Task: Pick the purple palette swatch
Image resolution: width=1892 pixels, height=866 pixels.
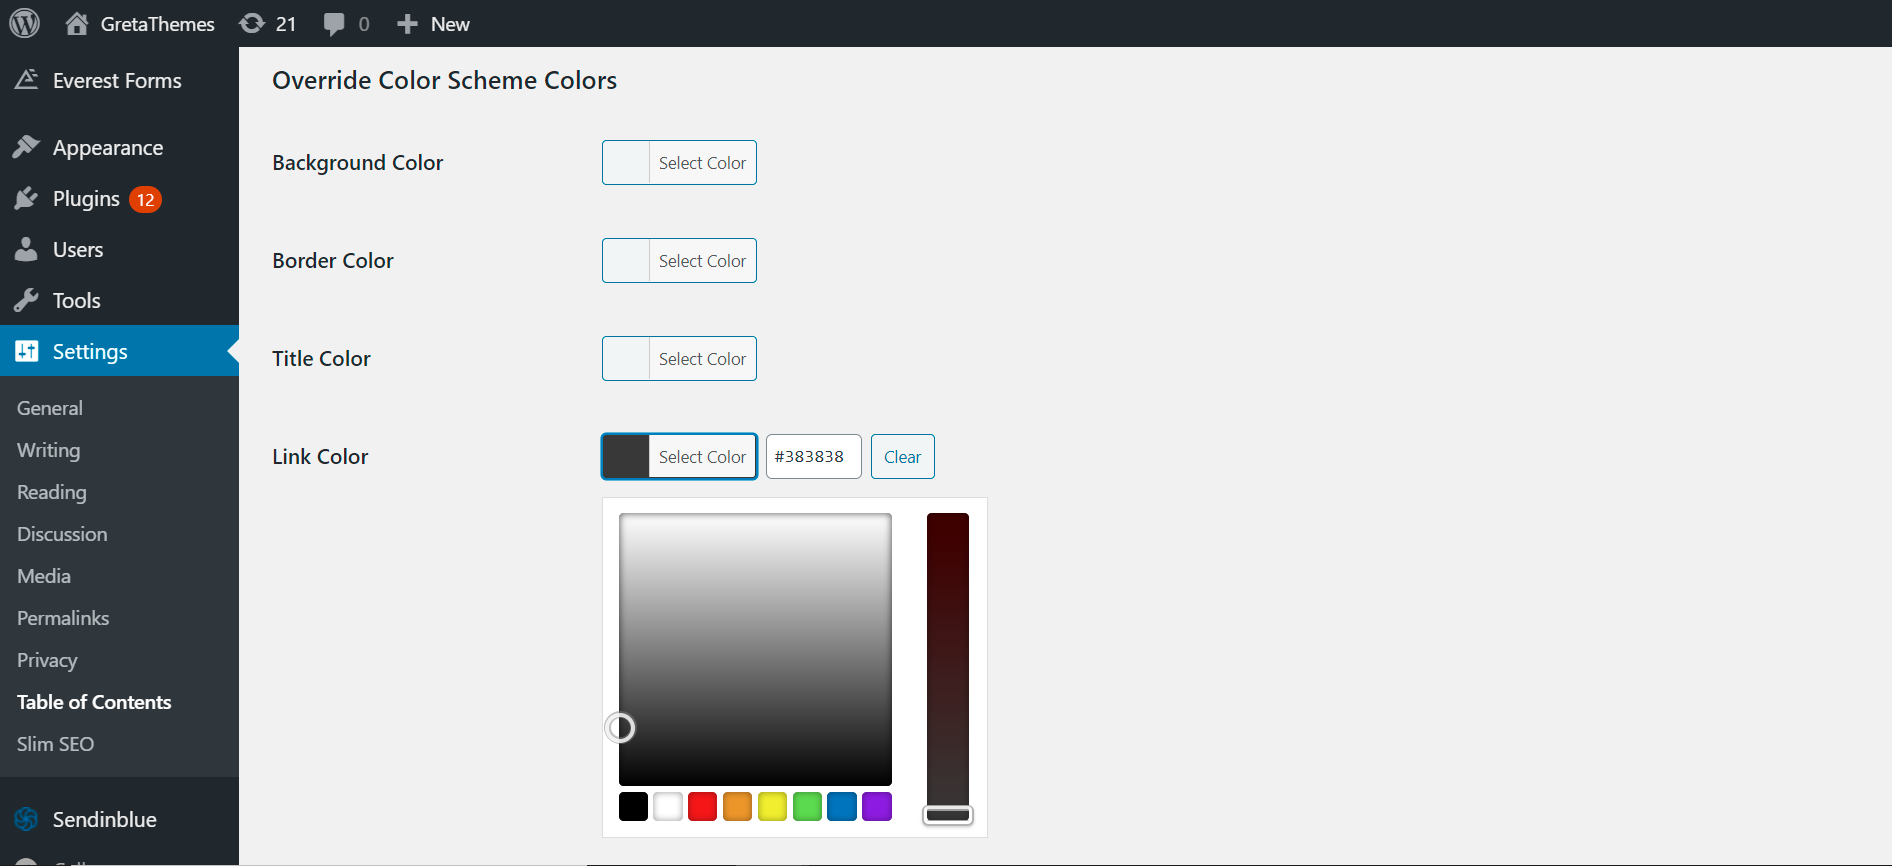Action: click(x=877, y=806)
